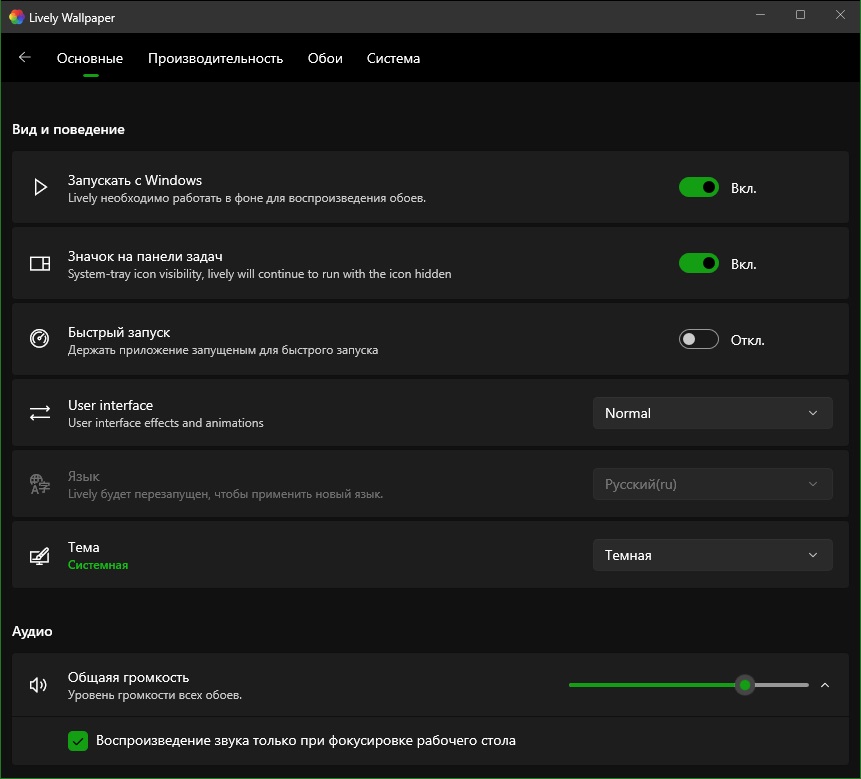861x779 pixels.
Task: Click the language icon beside Язык
Action: (40, 484)
